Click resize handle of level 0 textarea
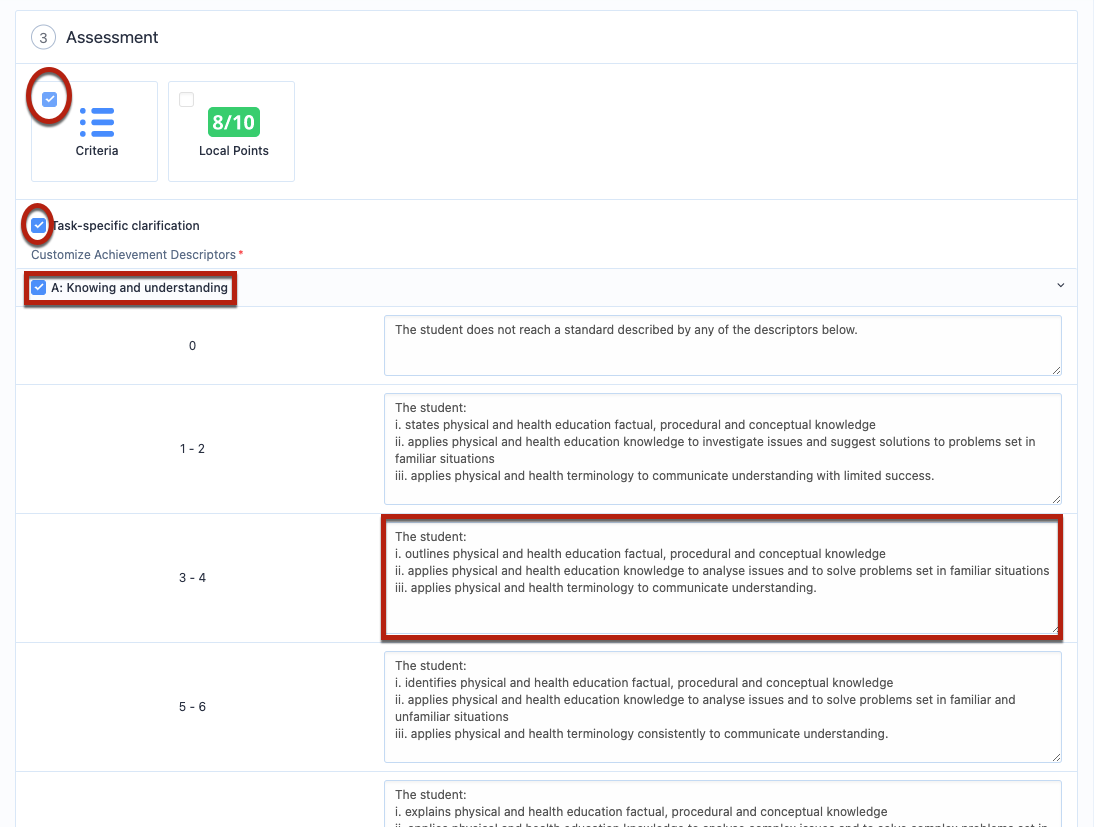 (x=1055, y=370)
